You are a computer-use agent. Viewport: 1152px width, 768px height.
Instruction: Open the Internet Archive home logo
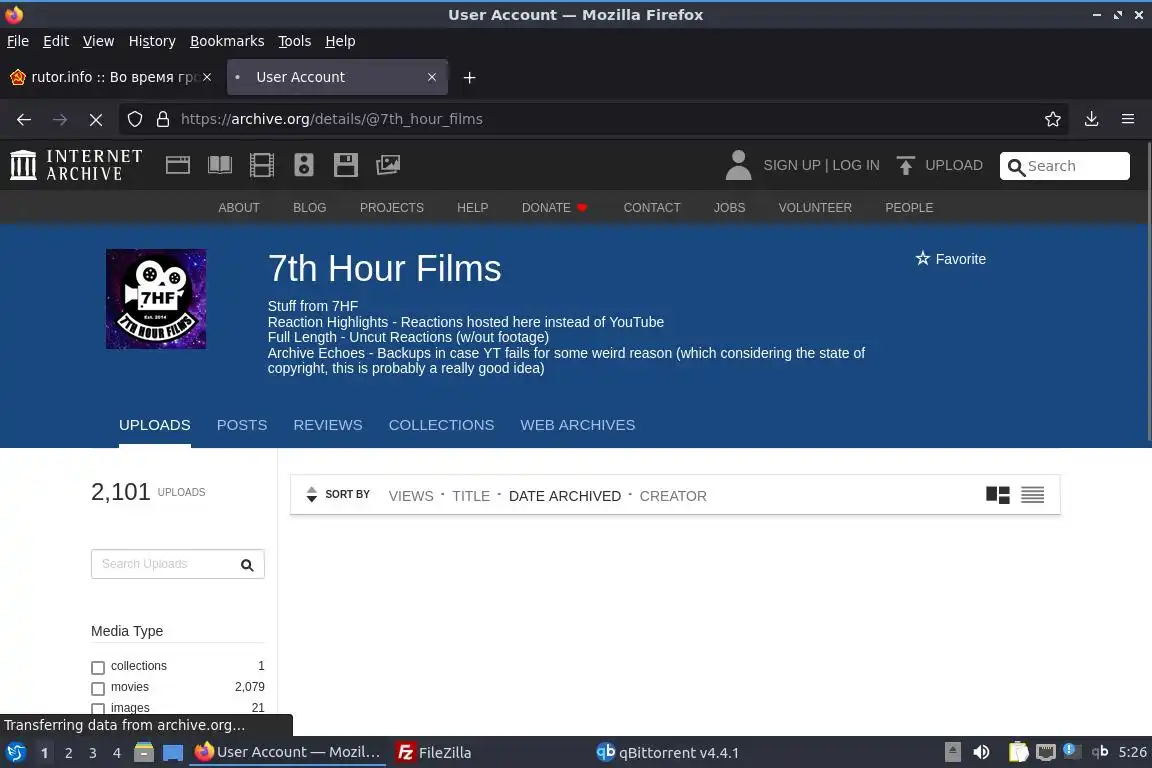[76, 165]
